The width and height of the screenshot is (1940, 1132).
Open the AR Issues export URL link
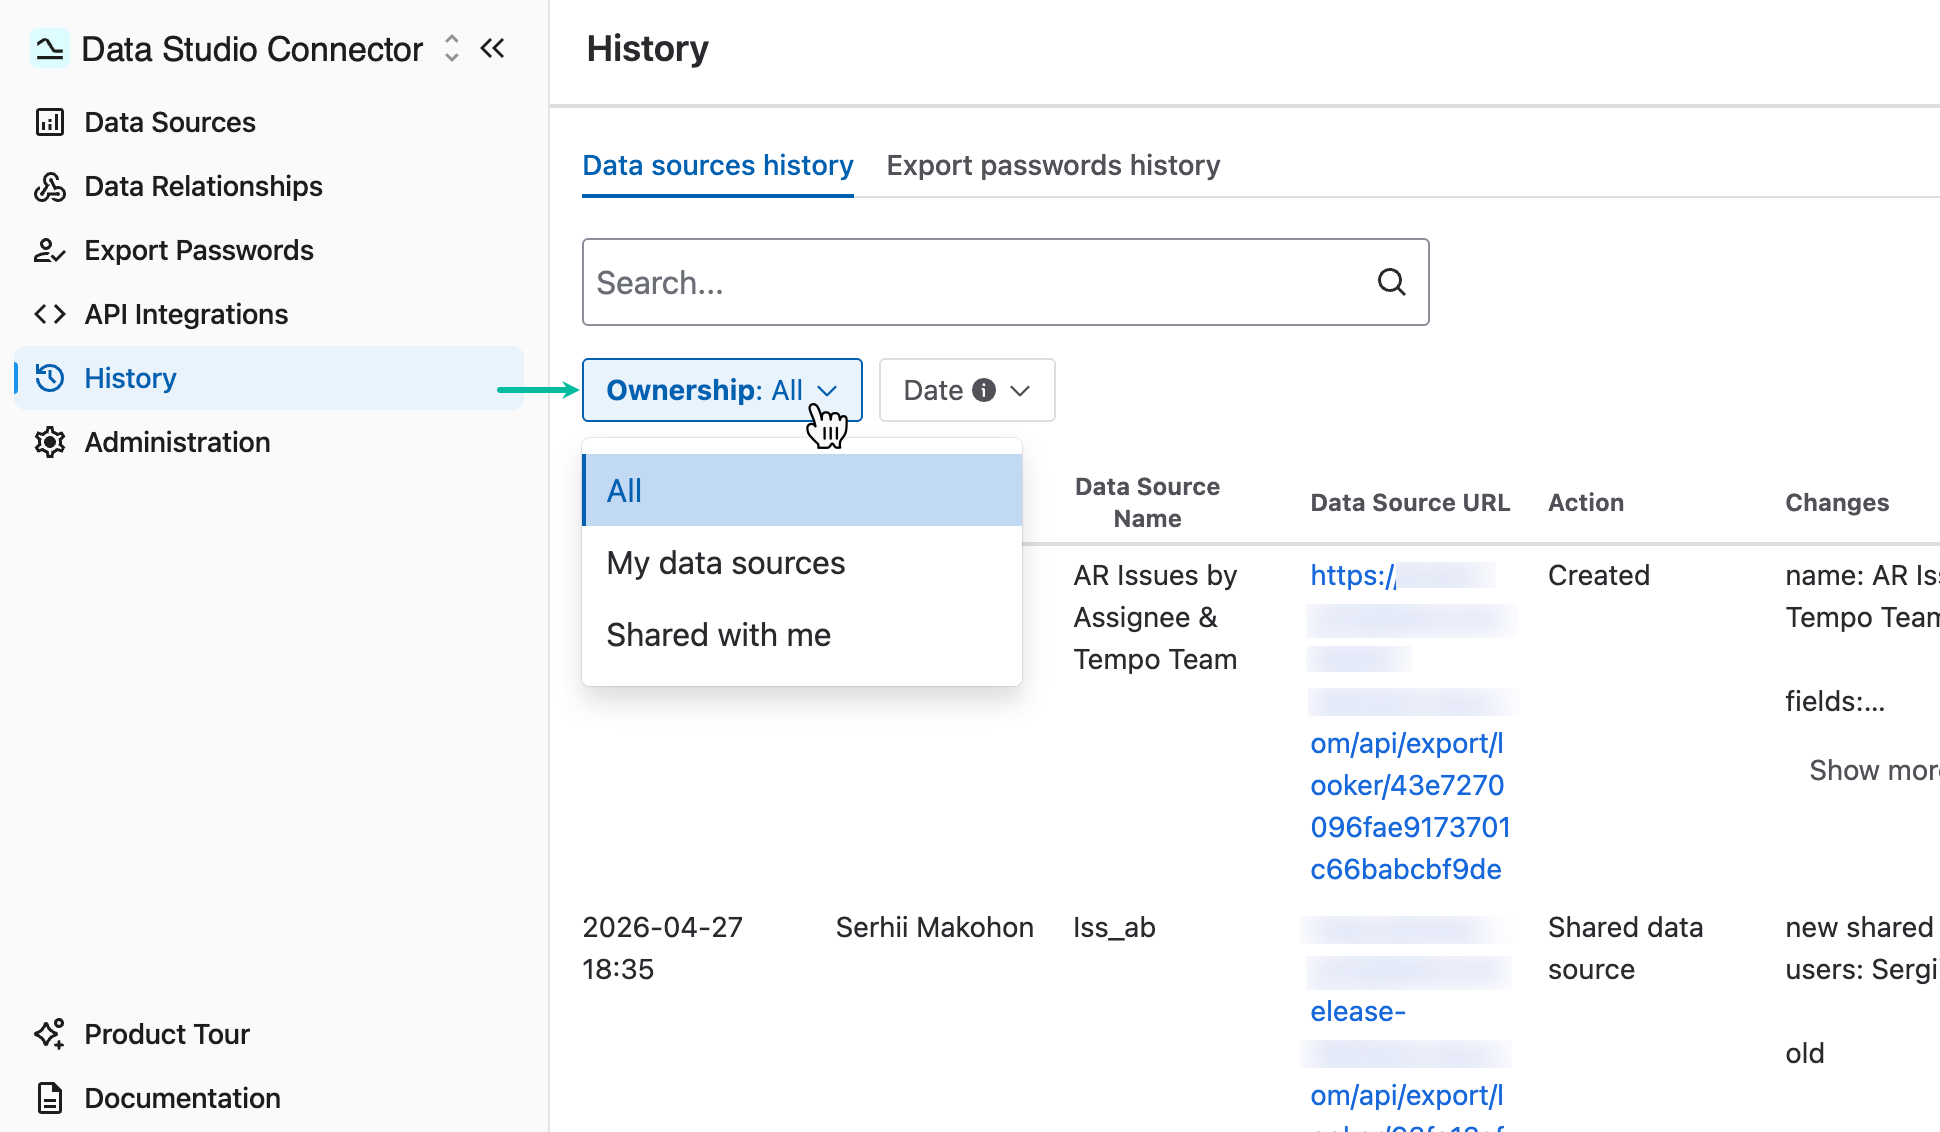pyautogui.click(x=1410, y=722)
